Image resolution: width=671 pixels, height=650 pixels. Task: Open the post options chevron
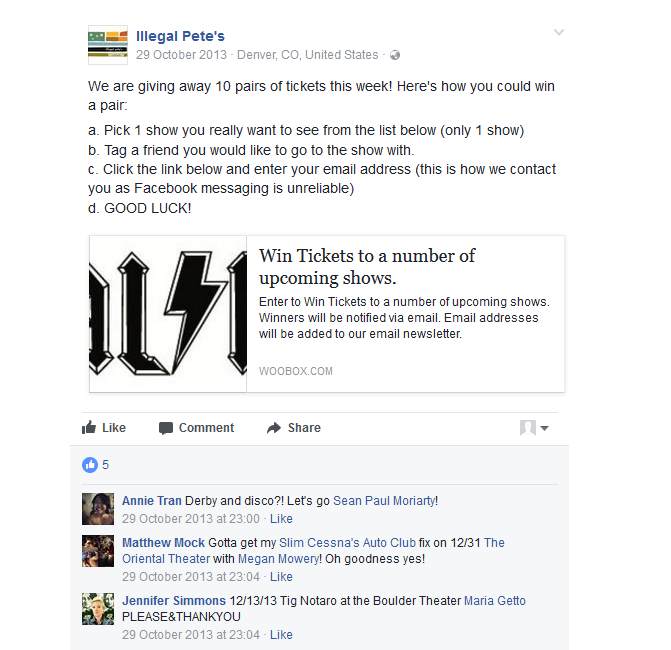pos(558,32)
